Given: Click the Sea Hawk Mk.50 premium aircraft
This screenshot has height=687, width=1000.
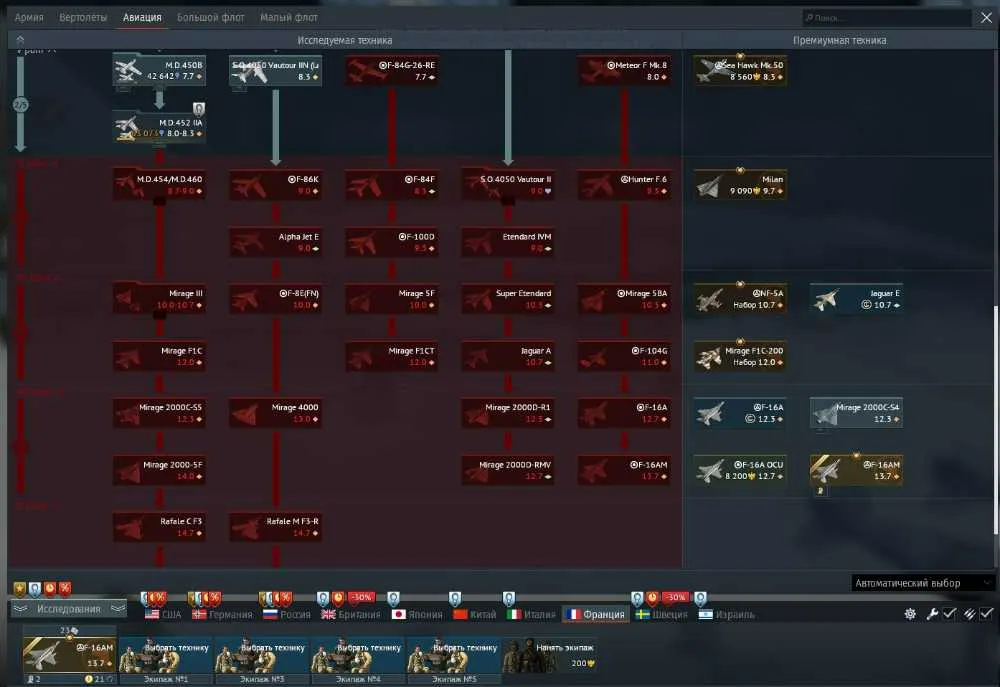Looking at the screenshot, I should (740, 70).
